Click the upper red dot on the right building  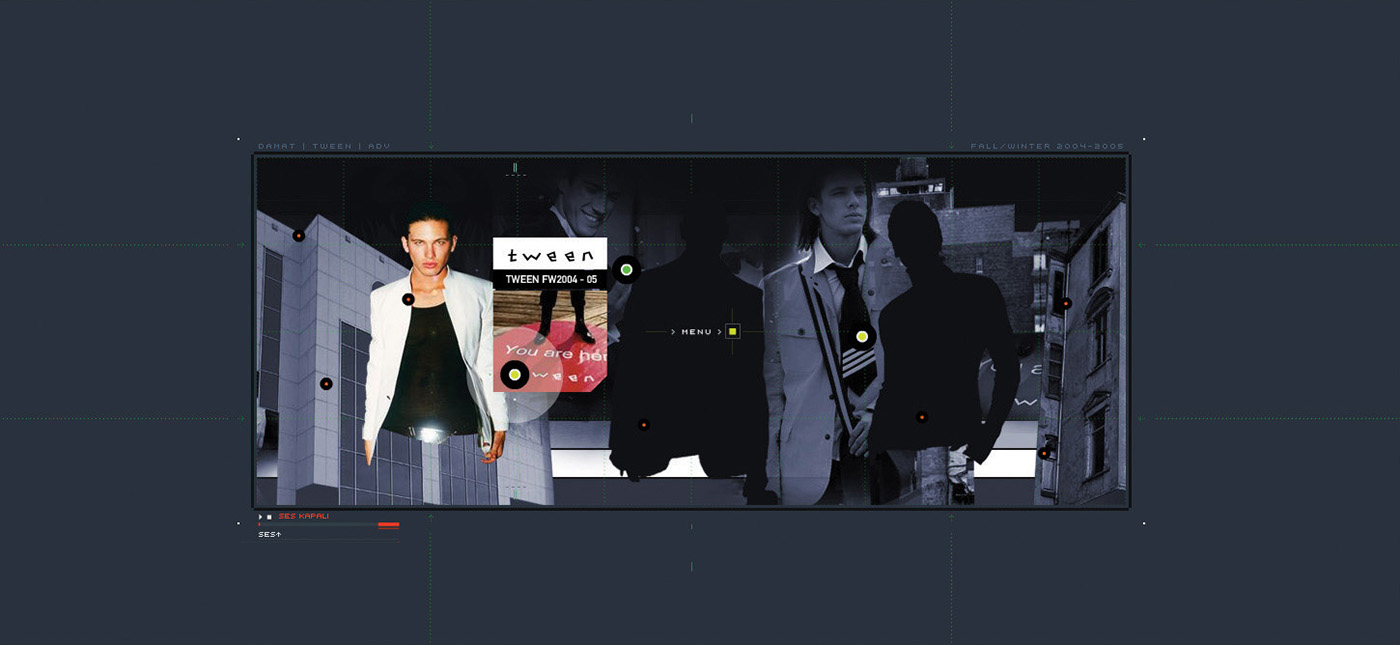pos(1066,303)
